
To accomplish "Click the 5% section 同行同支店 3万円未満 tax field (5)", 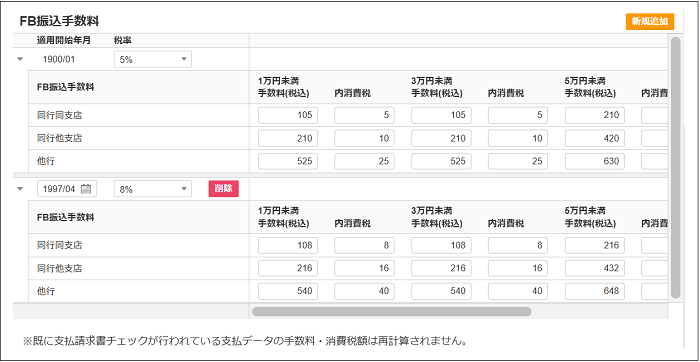I will (518, 115).
